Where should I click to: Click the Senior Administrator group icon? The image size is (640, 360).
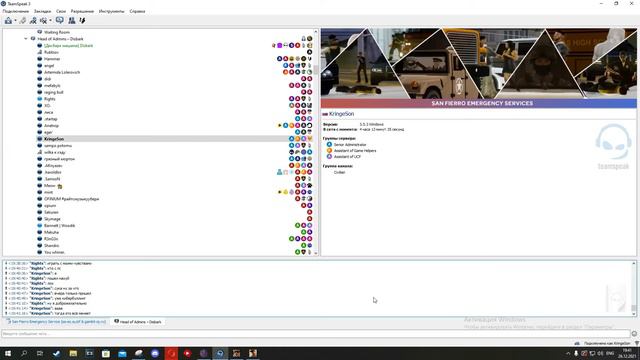(x=329, y=144)
